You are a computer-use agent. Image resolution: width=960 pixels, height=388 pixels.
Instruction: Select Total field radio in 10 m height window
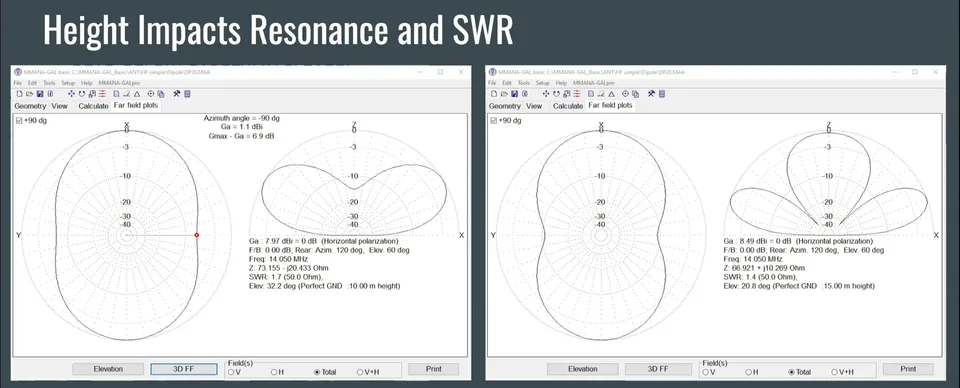(317, 371)
